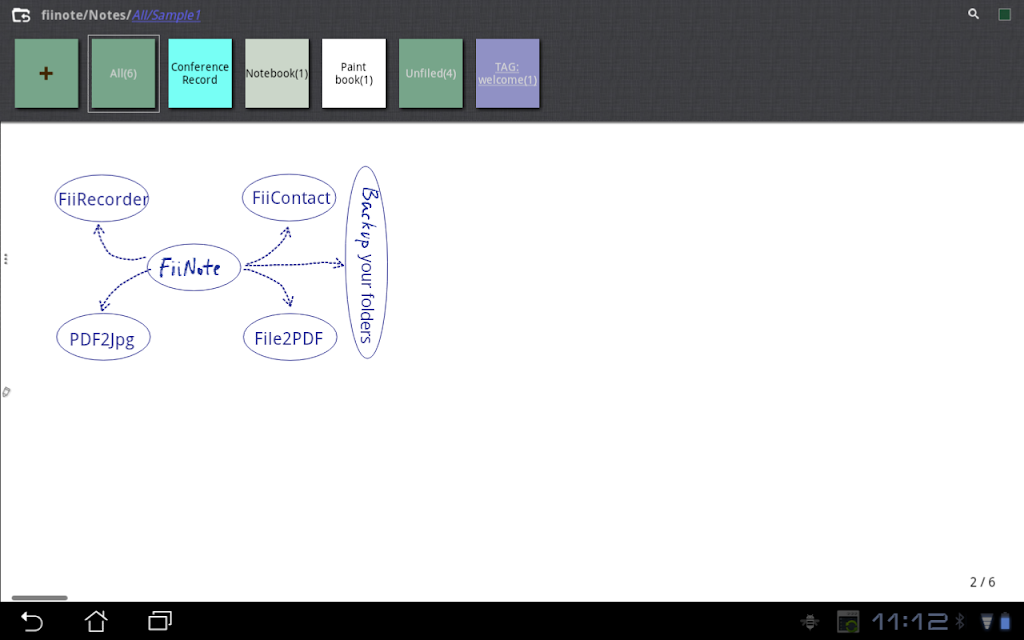Viewport: 1024px width, 640px height.
Task: Click the folder back icon beside fiinote path
Action: (21, 14)
